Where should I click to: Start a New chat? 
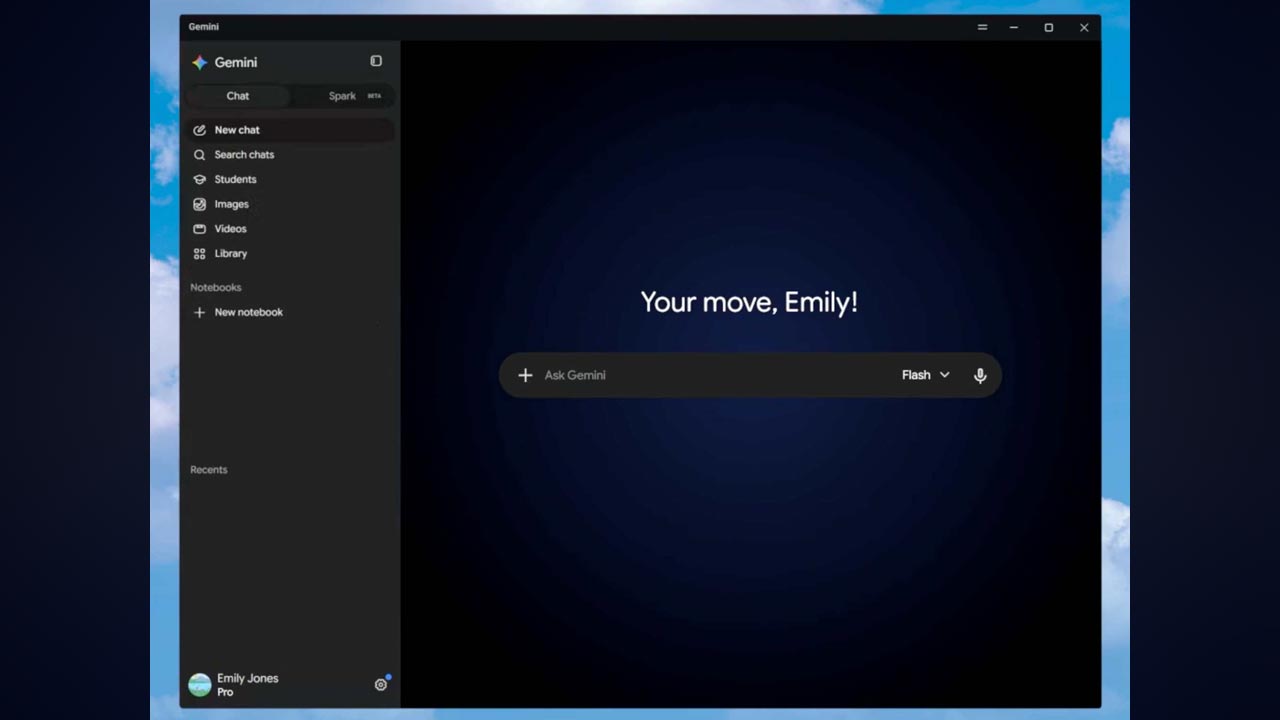point(289,130)
